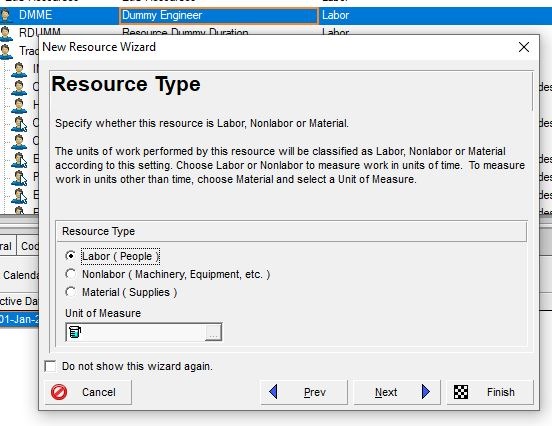Cancel the New Resource Wizard
The image size is (552, 426).
(88, 392)
